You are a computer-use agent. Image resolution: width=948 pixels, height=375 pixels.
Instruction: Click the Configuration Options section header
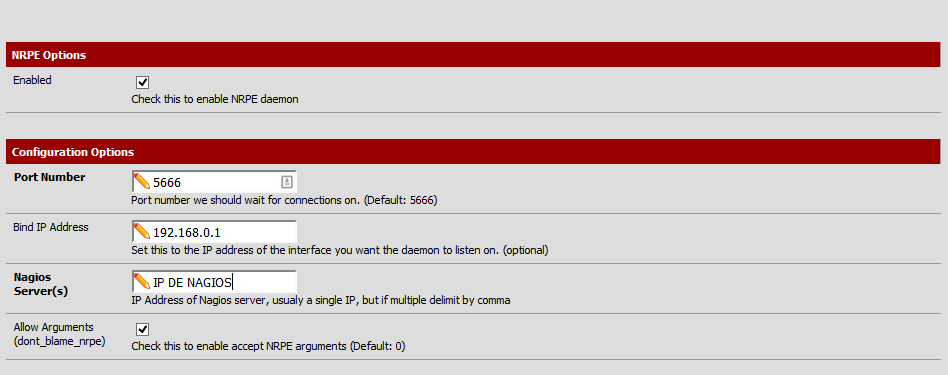pyautogui.click(x=473, y=152)
